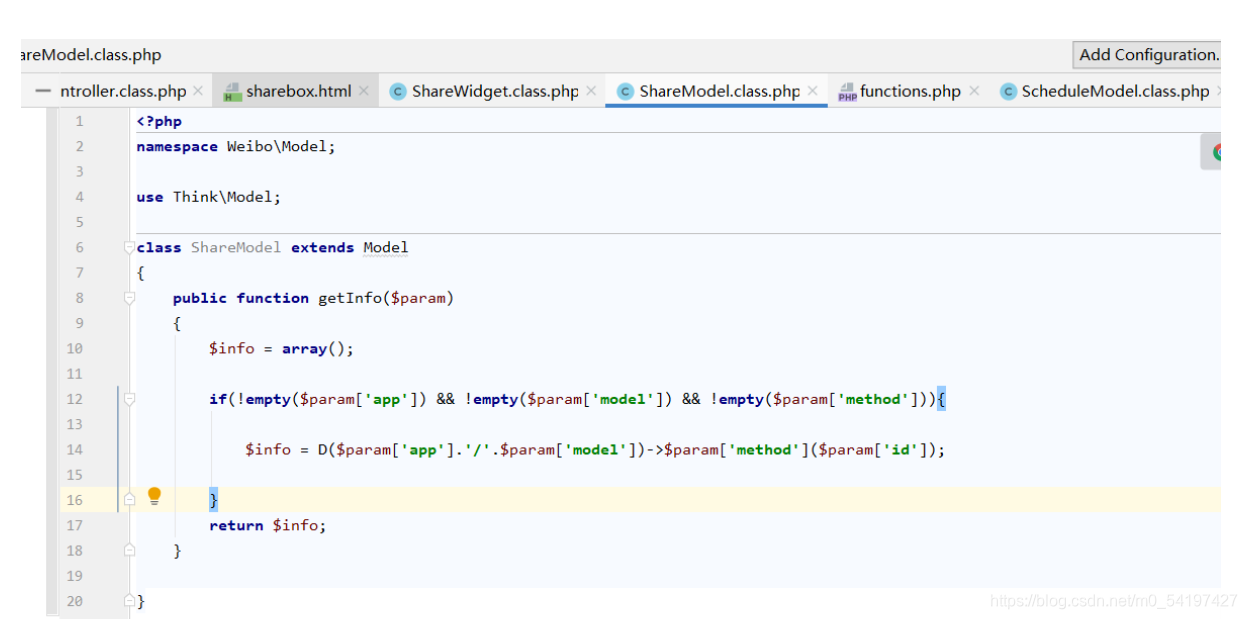Switch to the functions.php tab
The height and width of the screenshot is (619, 1247).
[x=910, y=91]
